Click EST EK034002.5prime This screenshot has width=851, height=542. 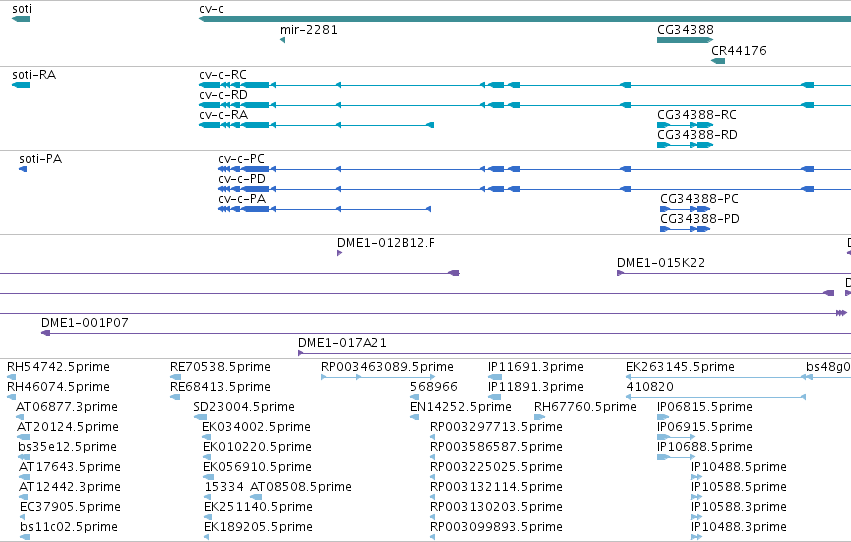pos(256,427)
